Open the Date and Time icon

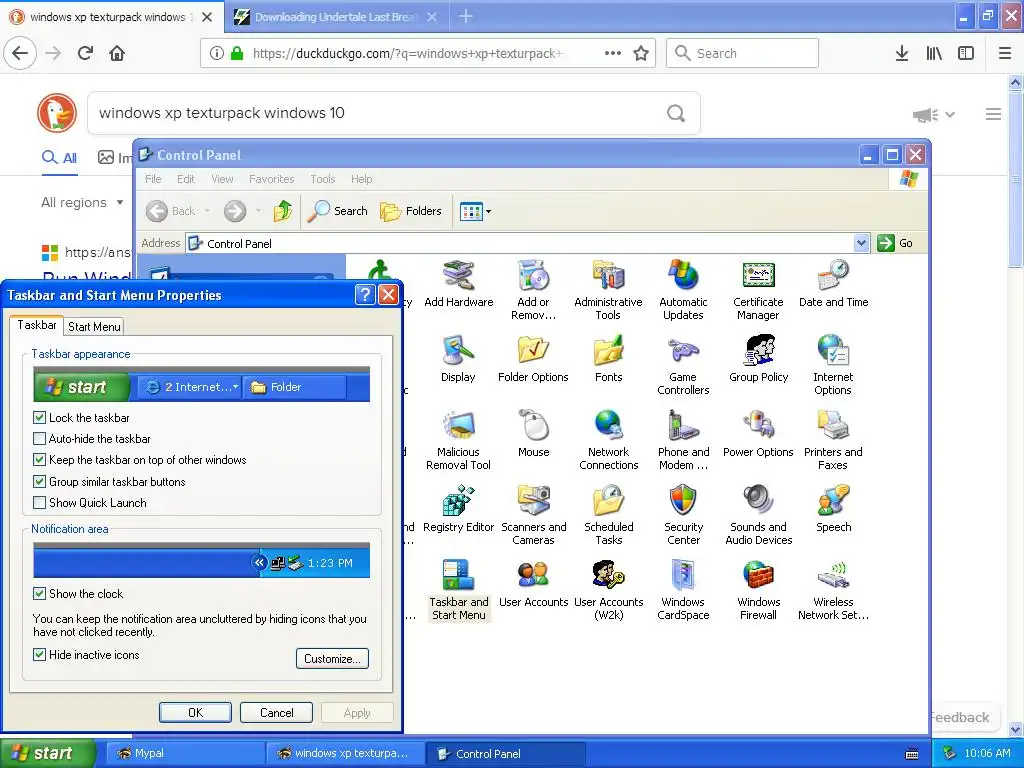pos(833,284)
